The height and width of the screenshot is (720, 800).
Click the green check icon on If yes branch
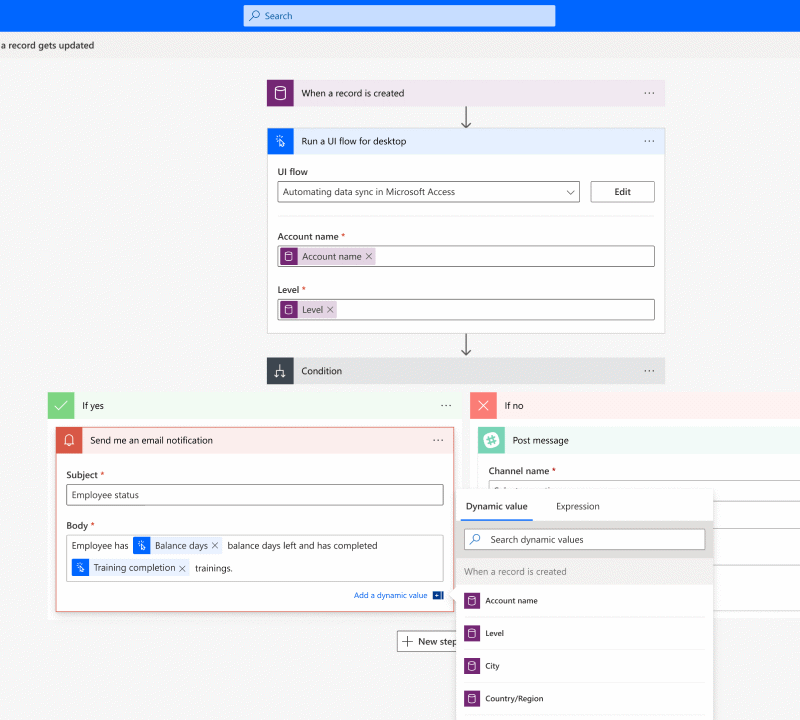pyautogui.click(x=61, y=405)
